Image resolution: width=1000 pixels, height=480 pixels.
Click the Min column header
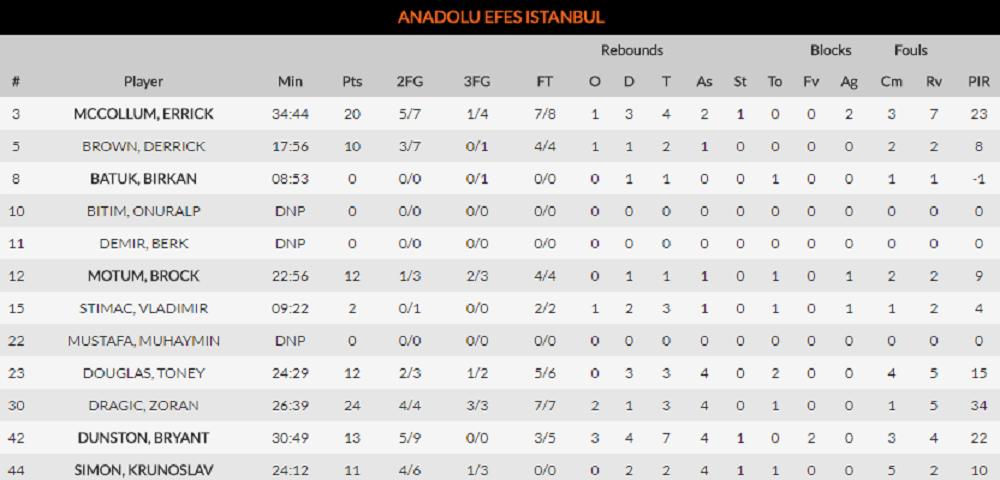289,82
